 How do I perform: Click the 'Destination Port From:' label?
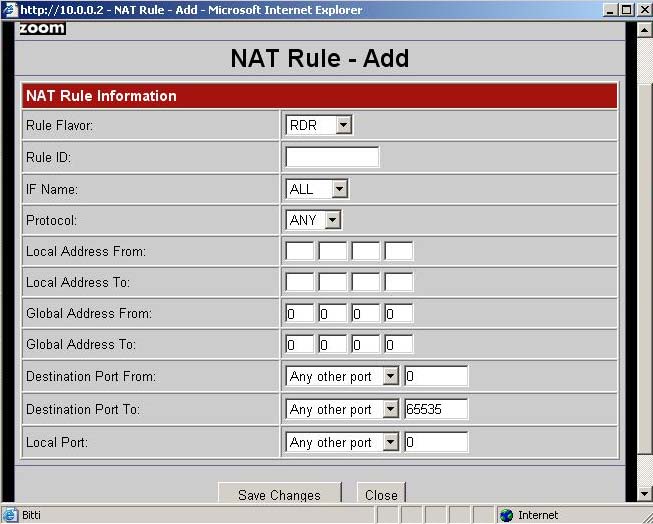pos(91,377)
